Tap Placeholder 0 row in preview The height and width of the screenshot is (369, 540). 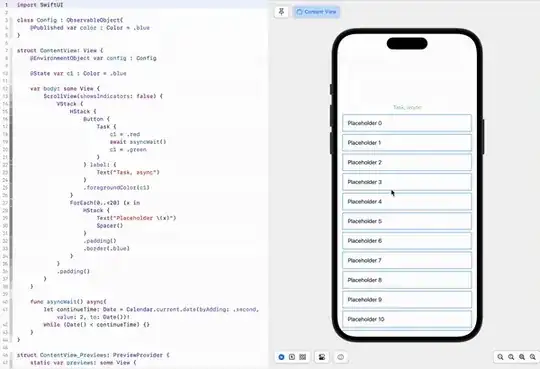407,123
